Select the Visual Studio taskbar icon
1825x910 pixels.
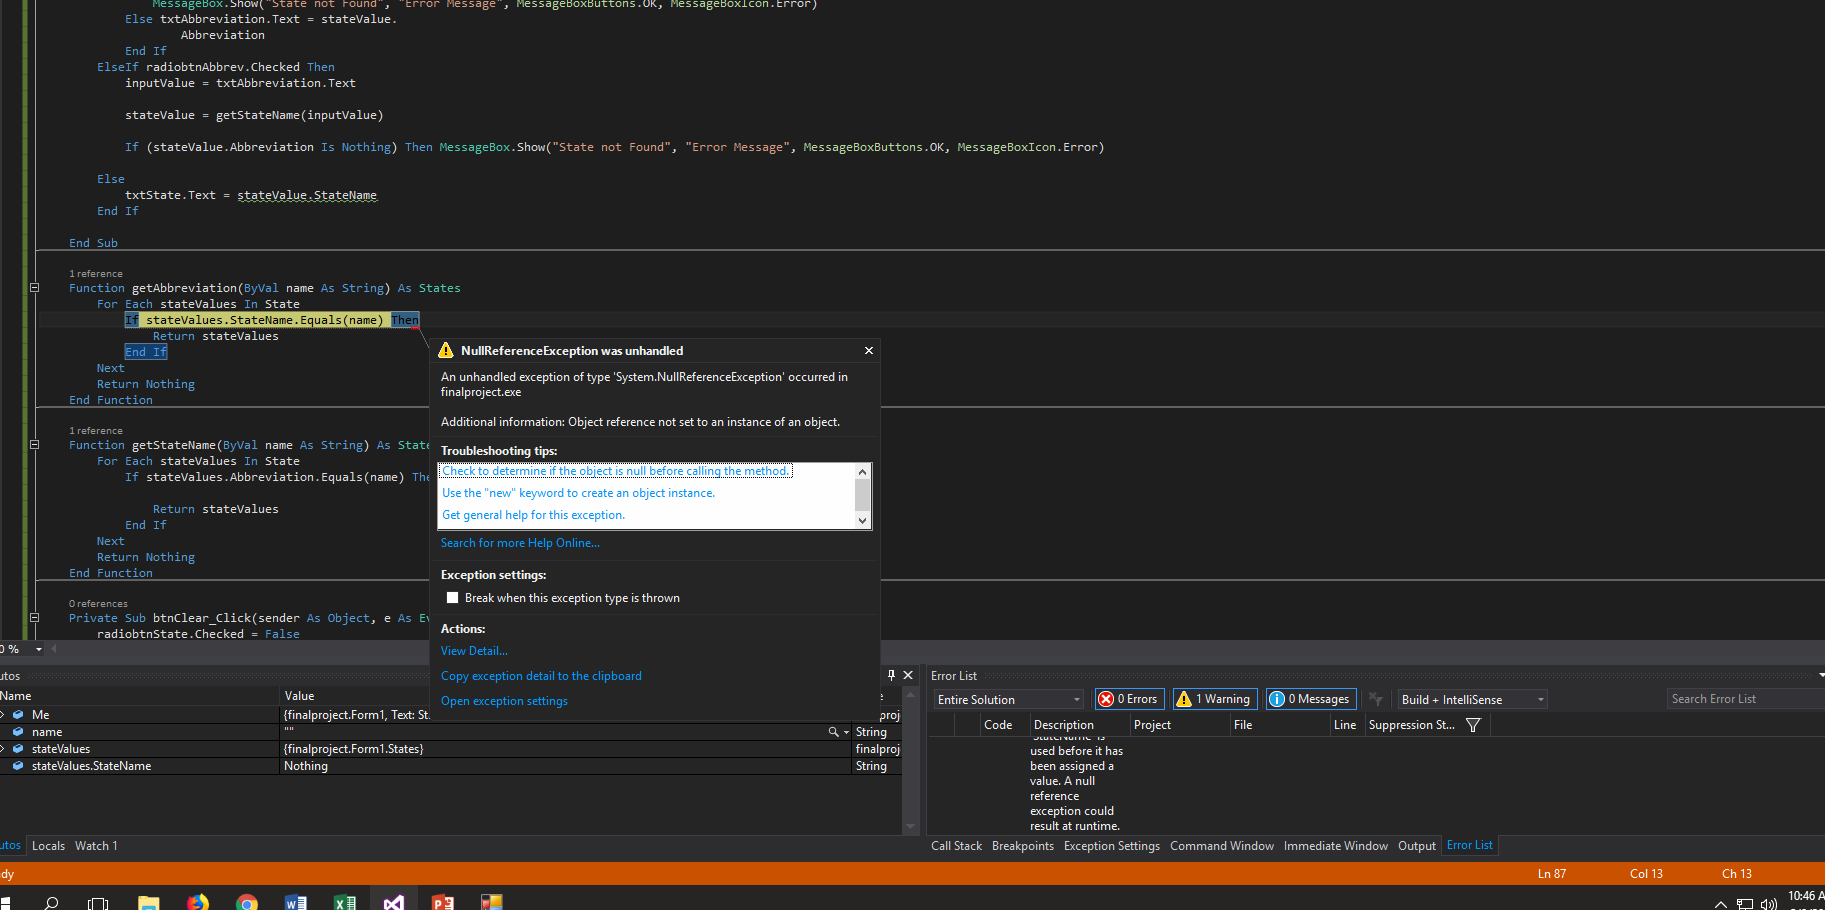(393, 899)
